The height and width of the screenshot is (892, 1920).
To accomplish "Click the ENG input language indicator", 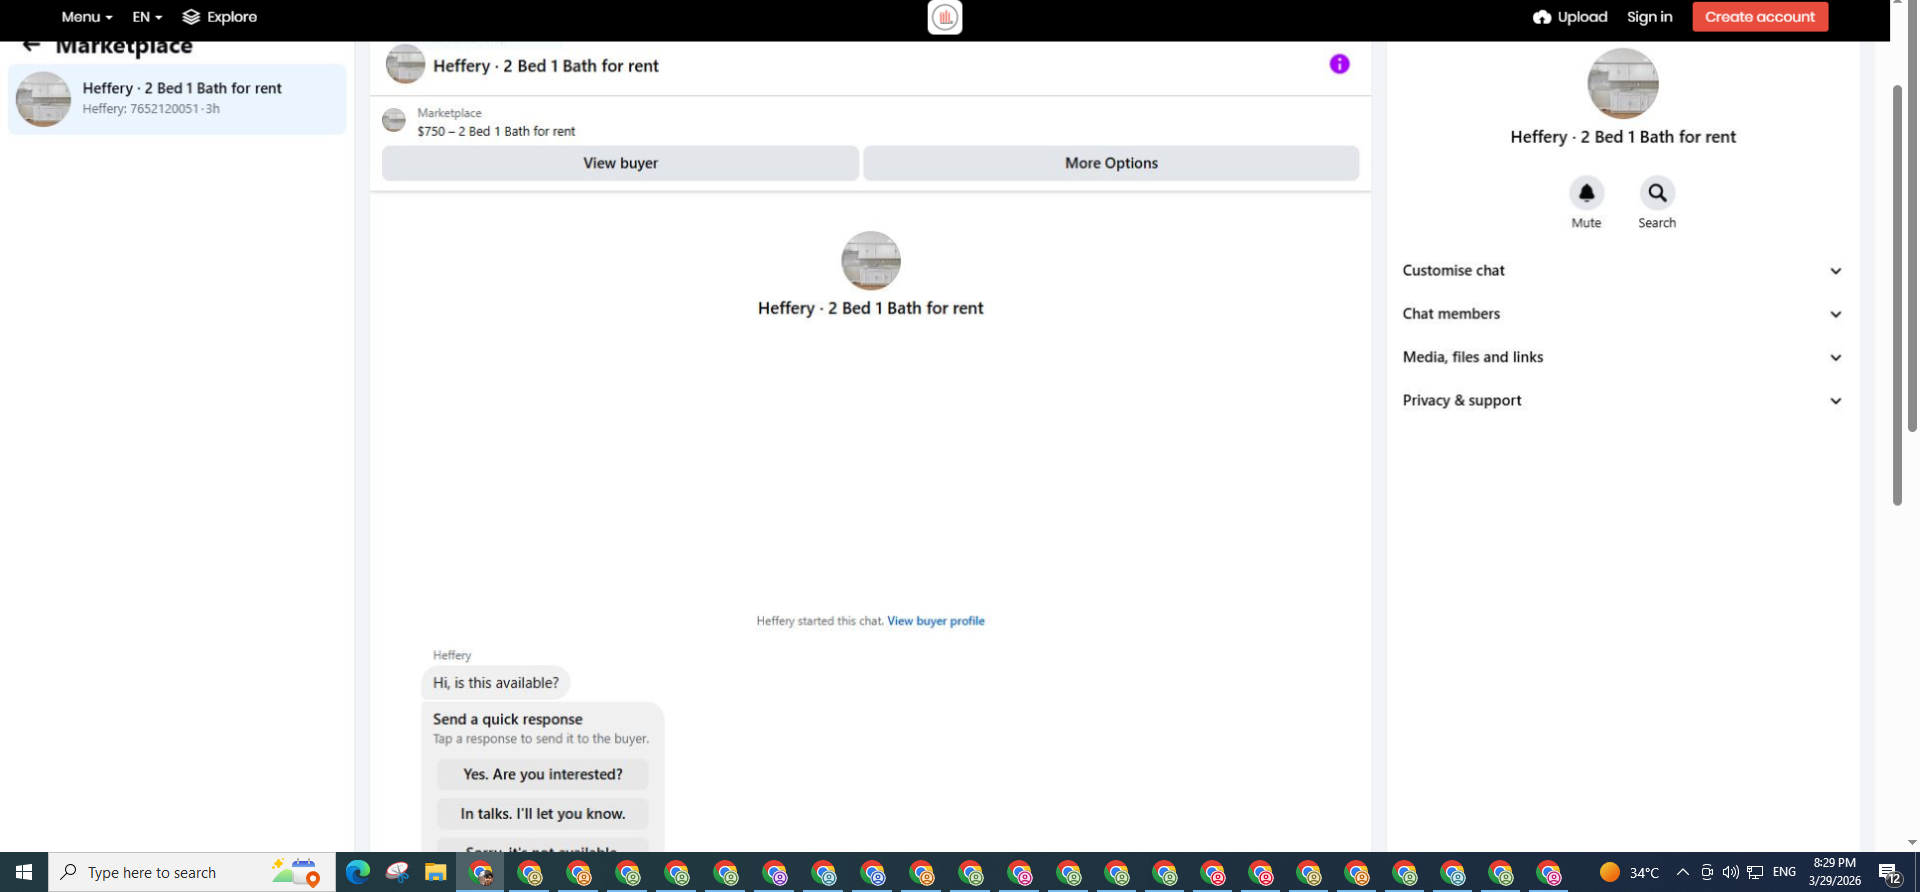I will point(1784,872).
